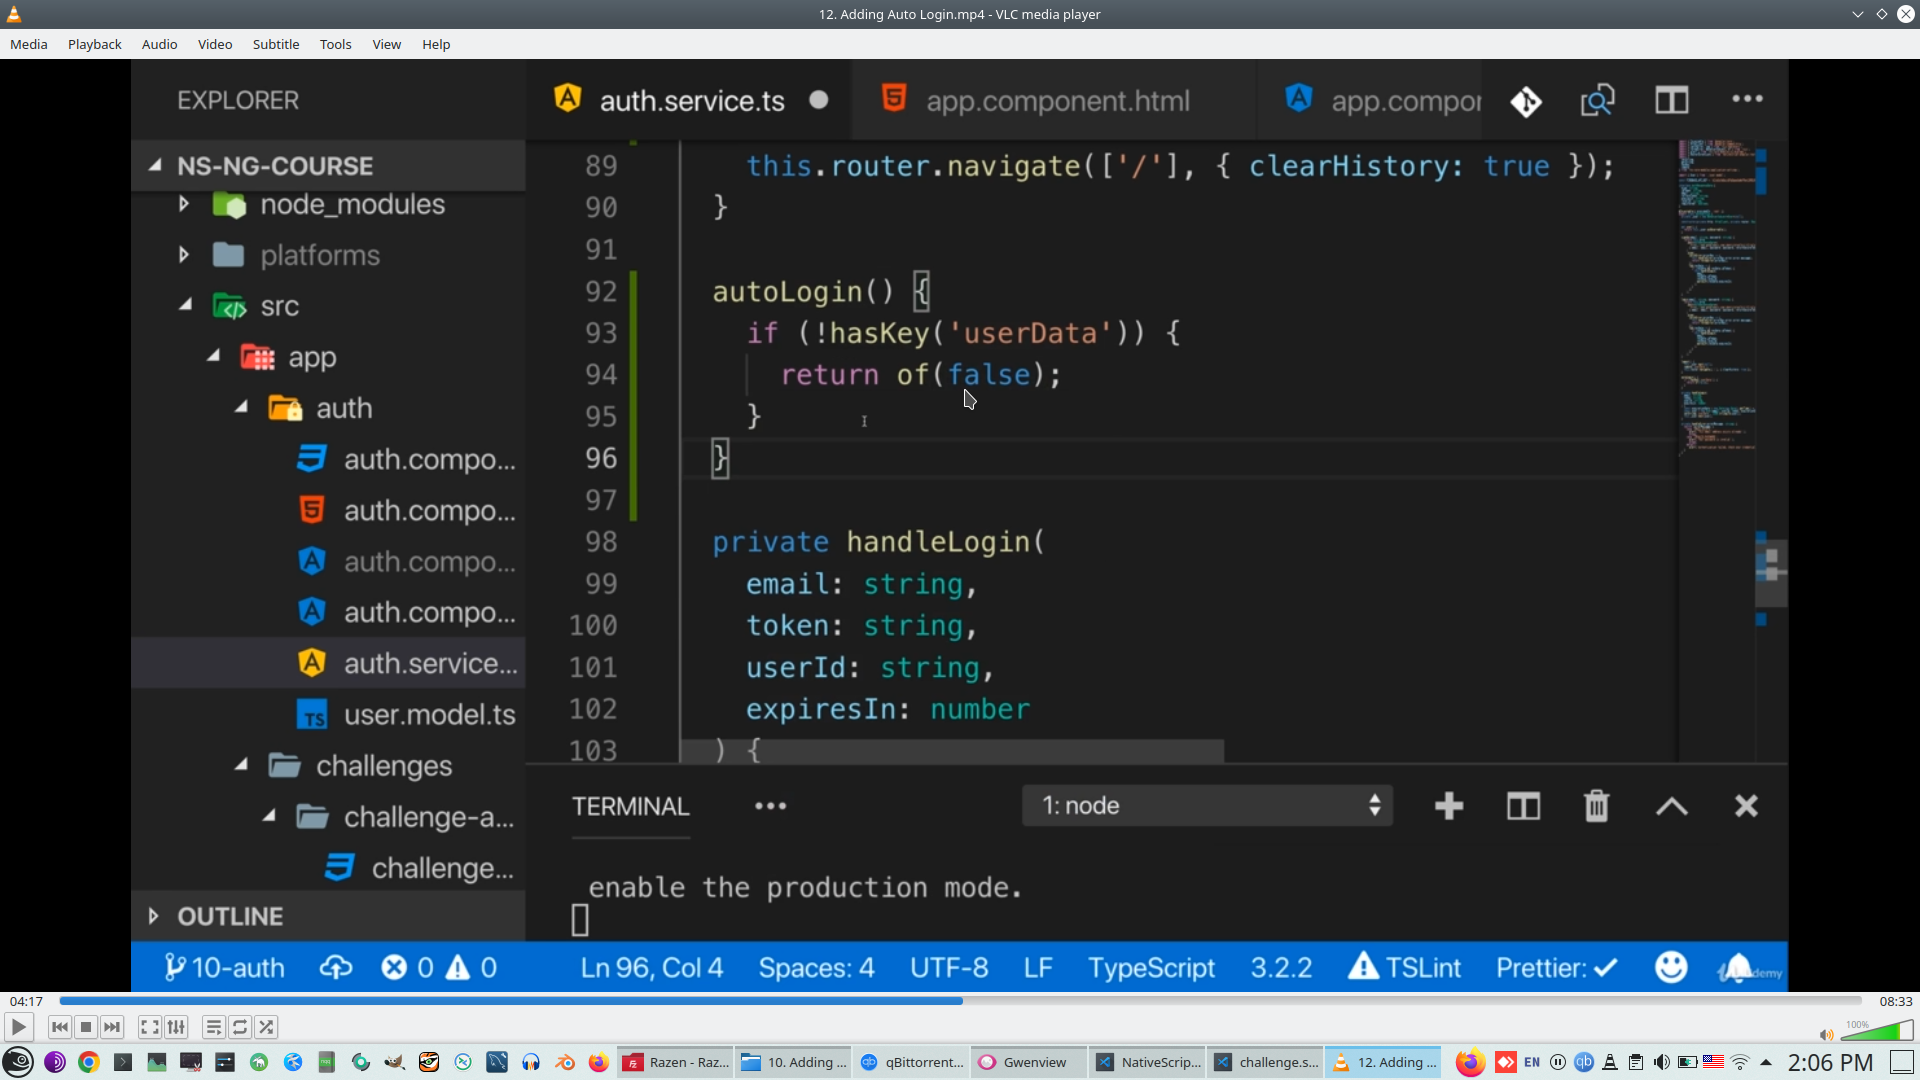The height and width of the screenshot is (1080, 1920).
Task: Open extended settings equalizer icon
Action: click(x=176, y=1027)
